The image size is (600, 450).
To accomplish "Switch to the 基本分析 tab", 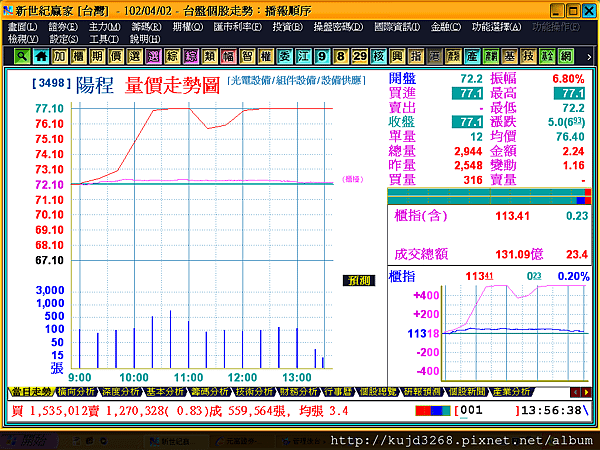I will 165,392.
